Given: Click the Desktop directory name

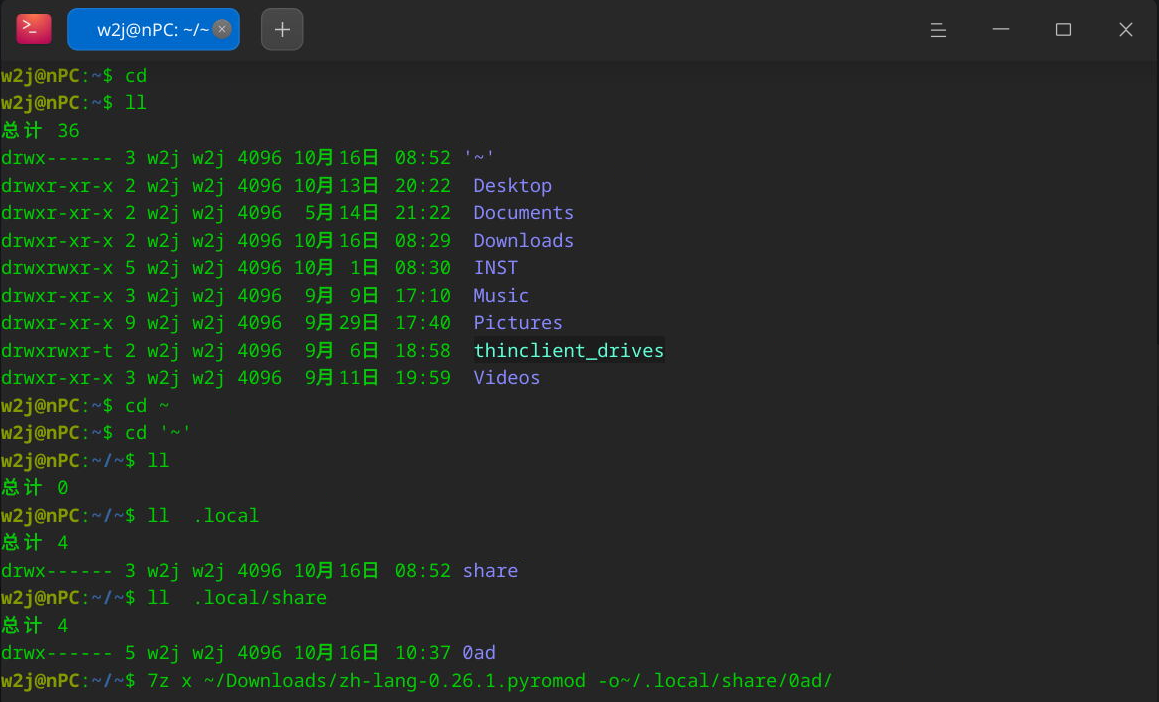Looking at the screenshot, I should coord(512,185).
